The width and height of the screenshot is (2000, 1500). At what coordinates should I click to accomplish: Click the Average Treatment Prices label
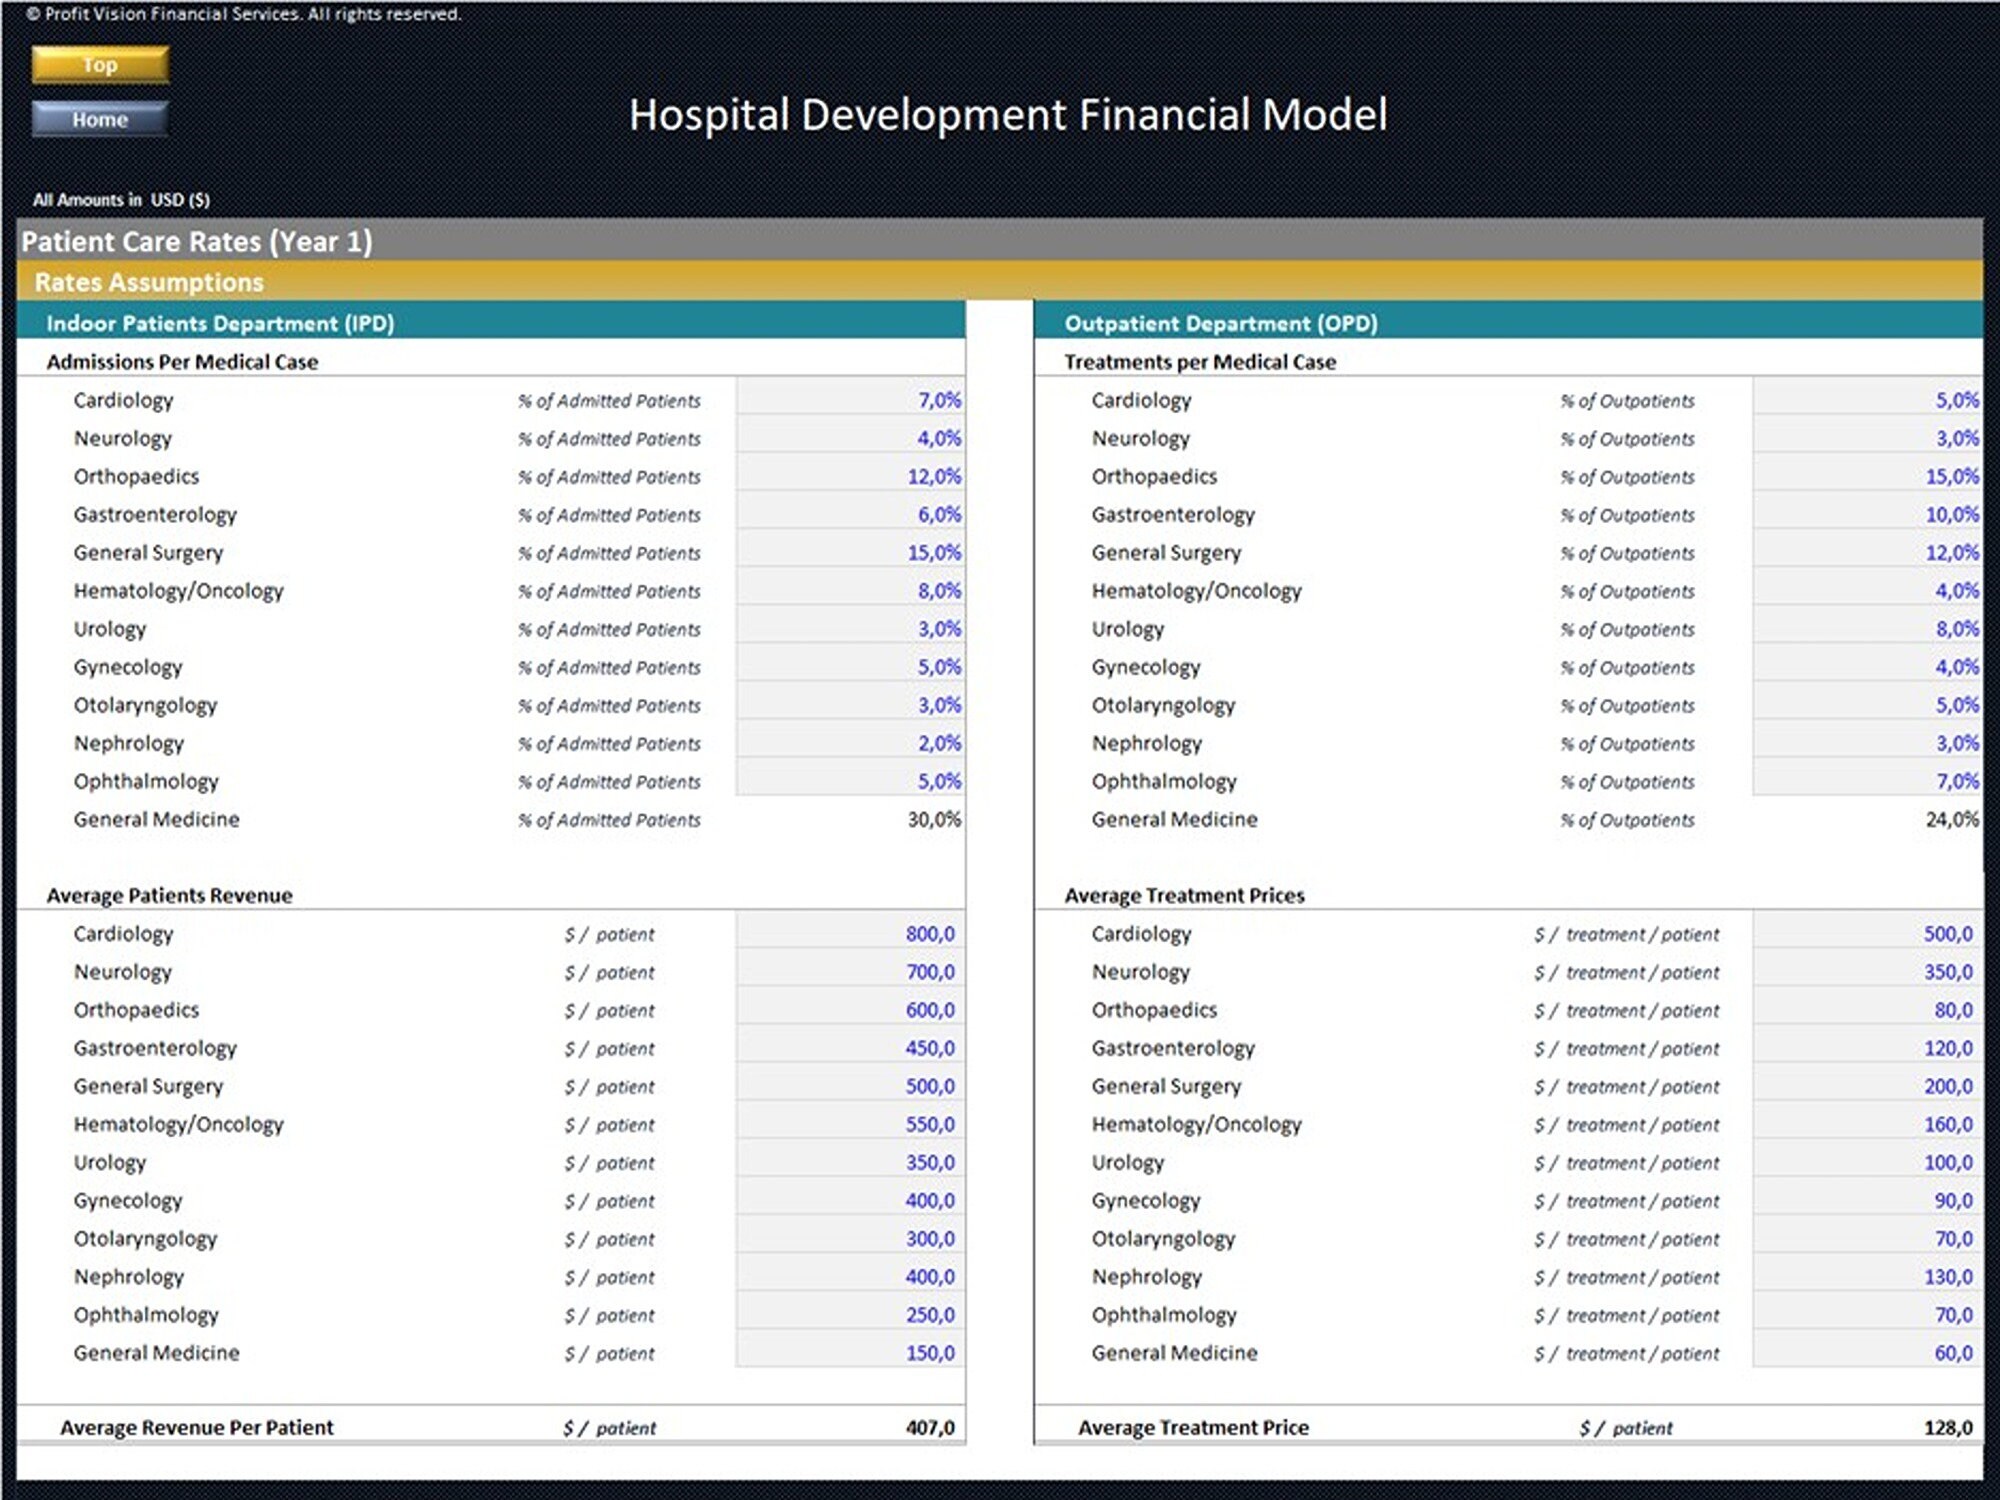tap(1185, 895)
